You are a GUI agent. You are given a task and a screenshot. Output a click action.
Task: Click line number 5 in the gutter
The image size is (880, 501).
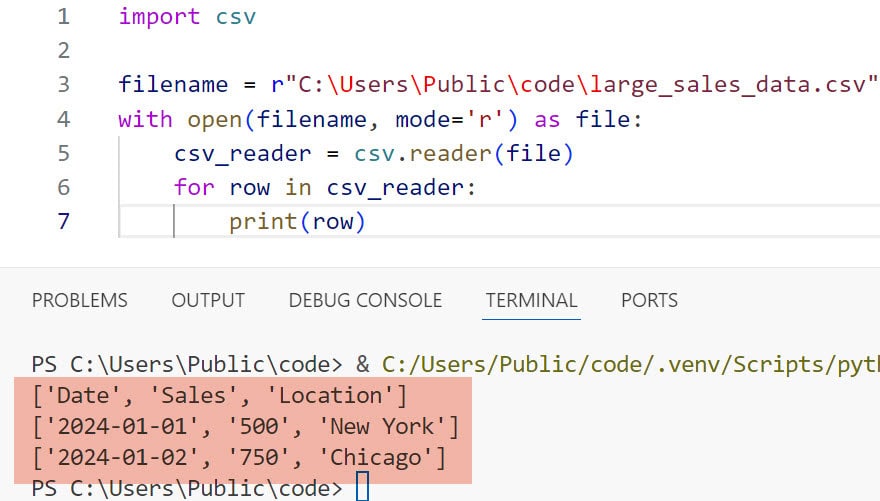click(63, 153)
